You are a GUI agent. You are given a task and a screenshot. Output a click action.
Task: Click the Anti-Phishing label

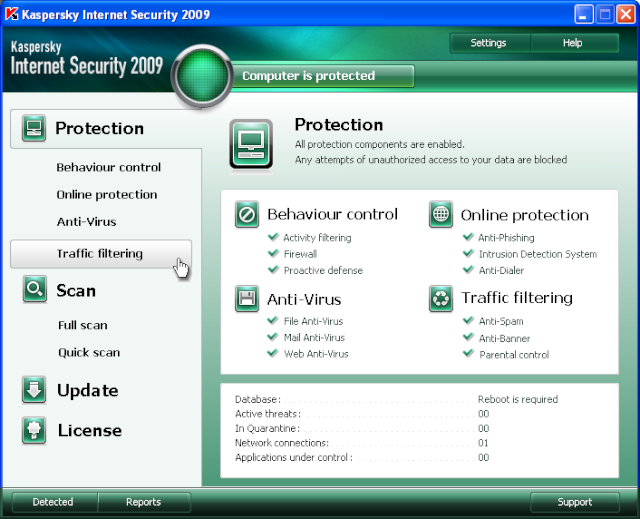(x=506, y=237)
